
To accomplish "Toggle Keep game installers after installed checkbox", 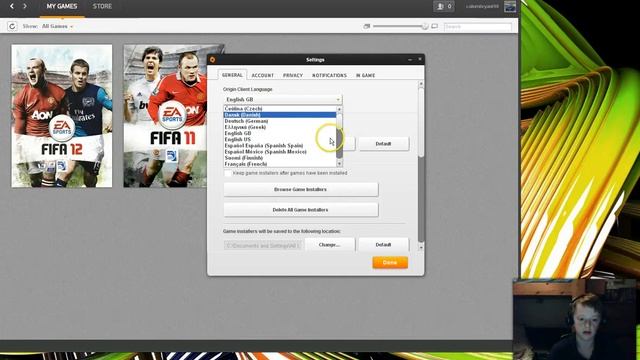I will click(x=227, y=173).
